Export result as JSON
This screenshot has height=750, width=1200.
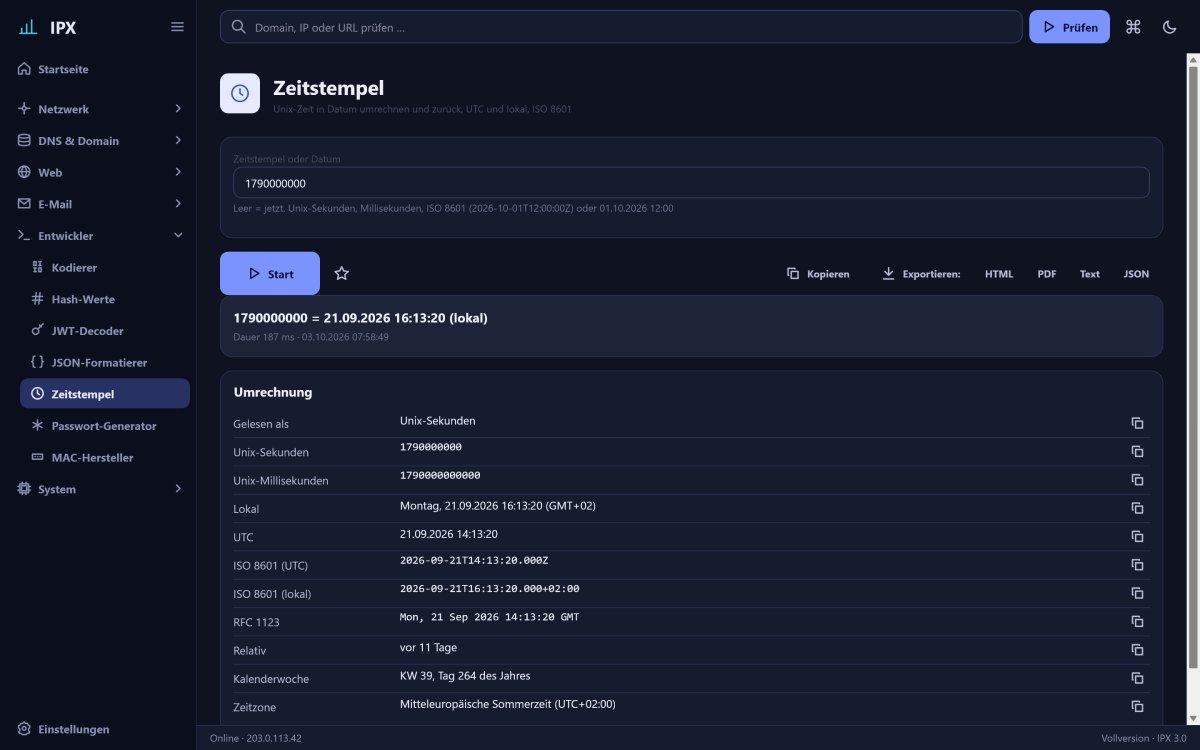[1136, 274]
